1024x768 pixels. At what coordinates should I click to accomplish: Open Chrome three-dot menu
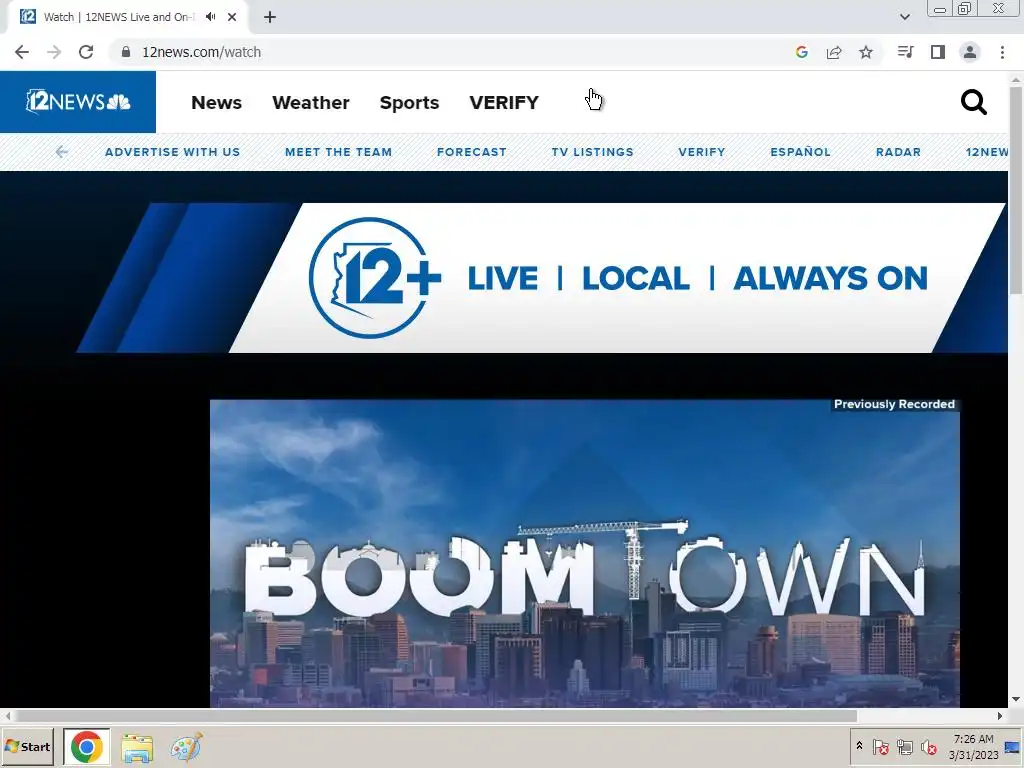coord(1002,52)
